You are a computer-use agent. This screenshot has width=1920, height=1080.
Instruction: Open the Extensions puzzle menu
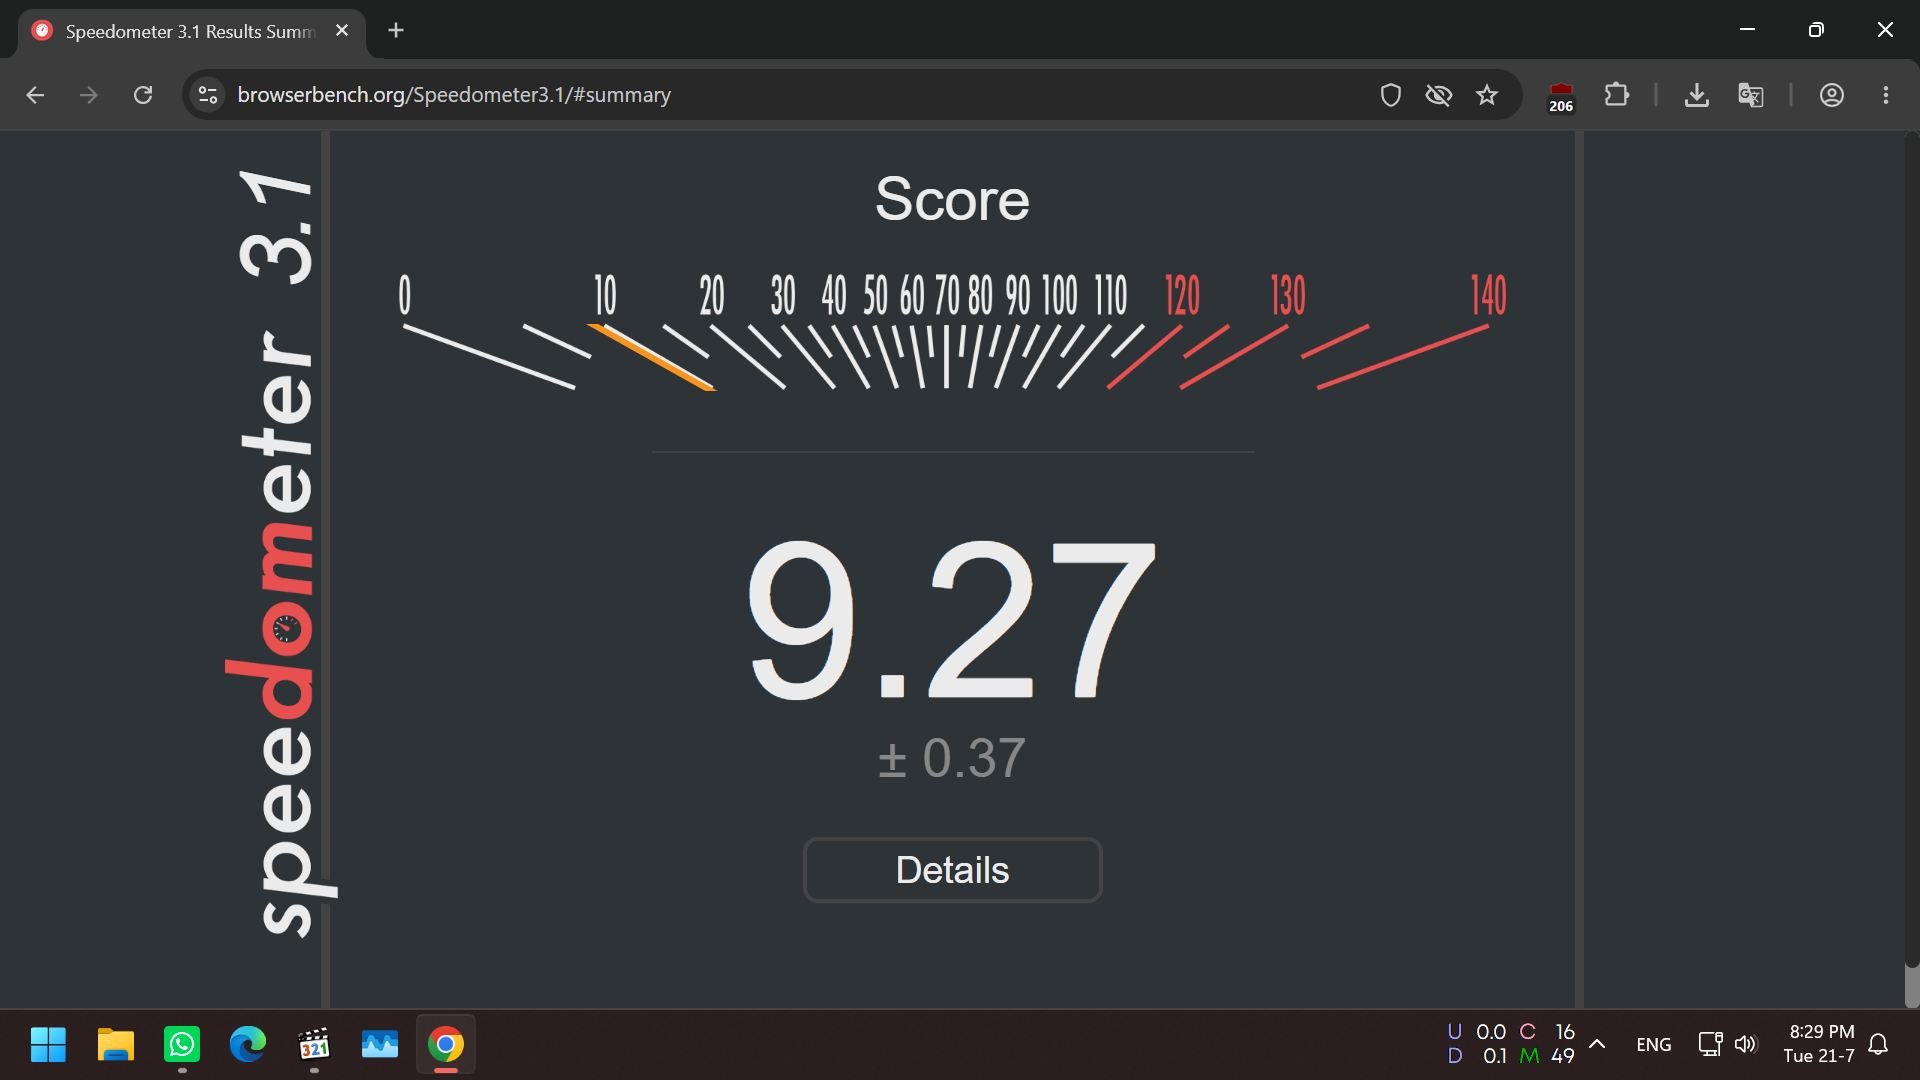point(1616,95)
